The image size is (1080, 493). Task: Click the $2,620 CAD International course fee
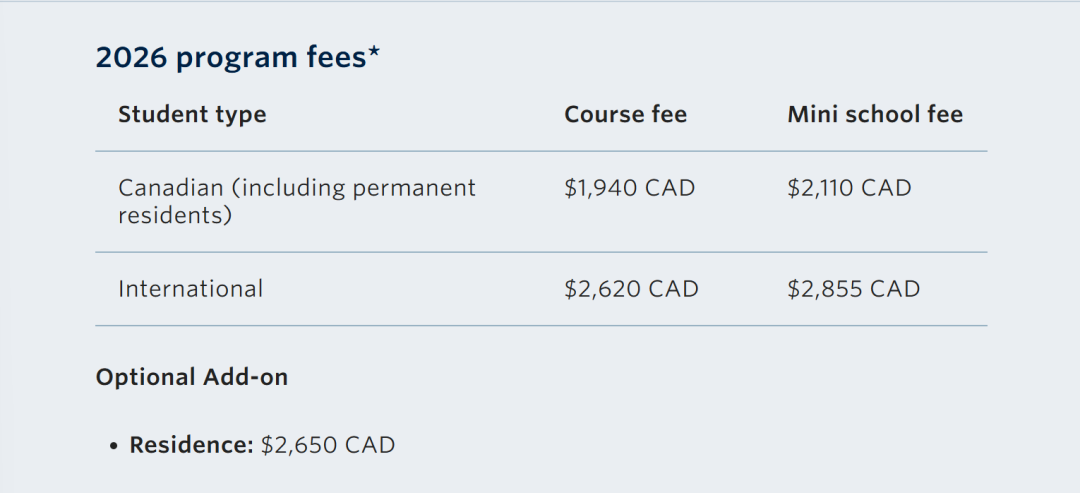click(631, 290)
